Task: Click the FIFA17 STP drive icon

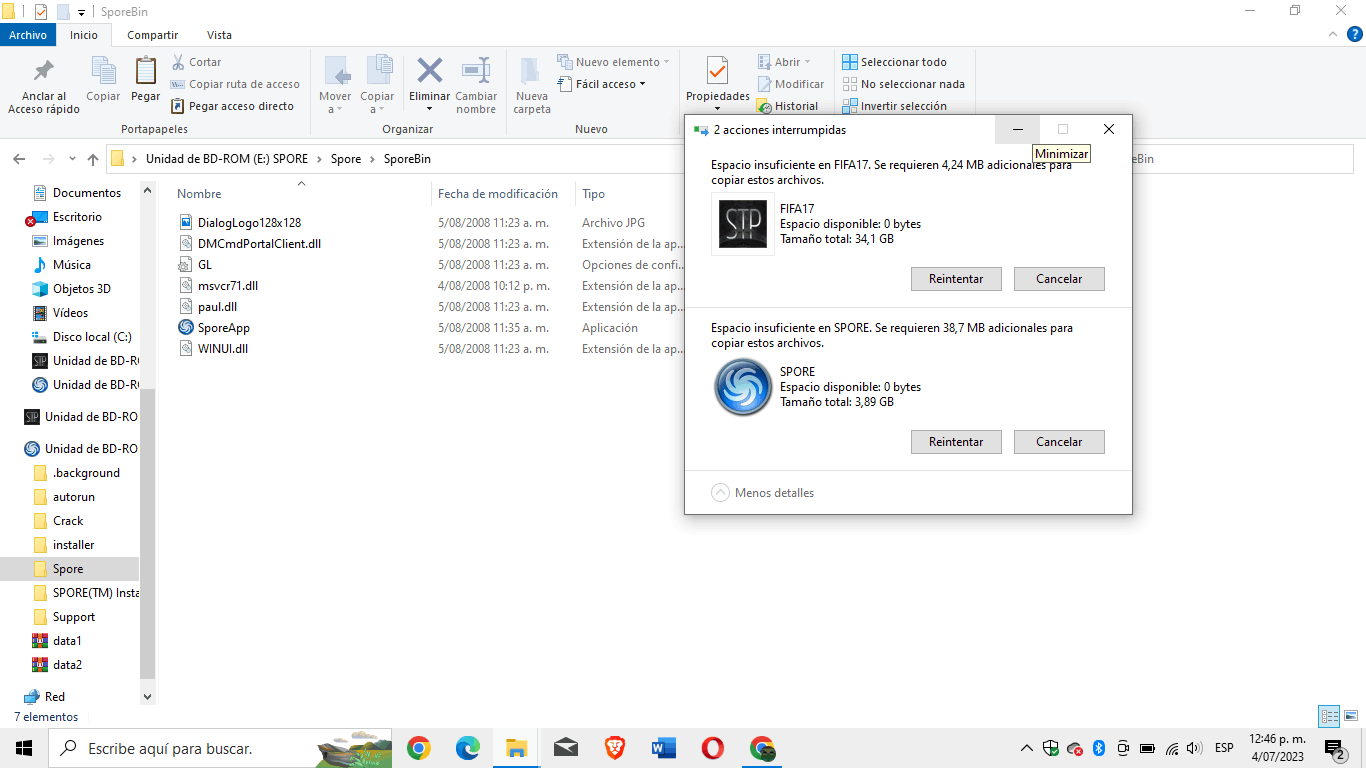Action: 743,224
